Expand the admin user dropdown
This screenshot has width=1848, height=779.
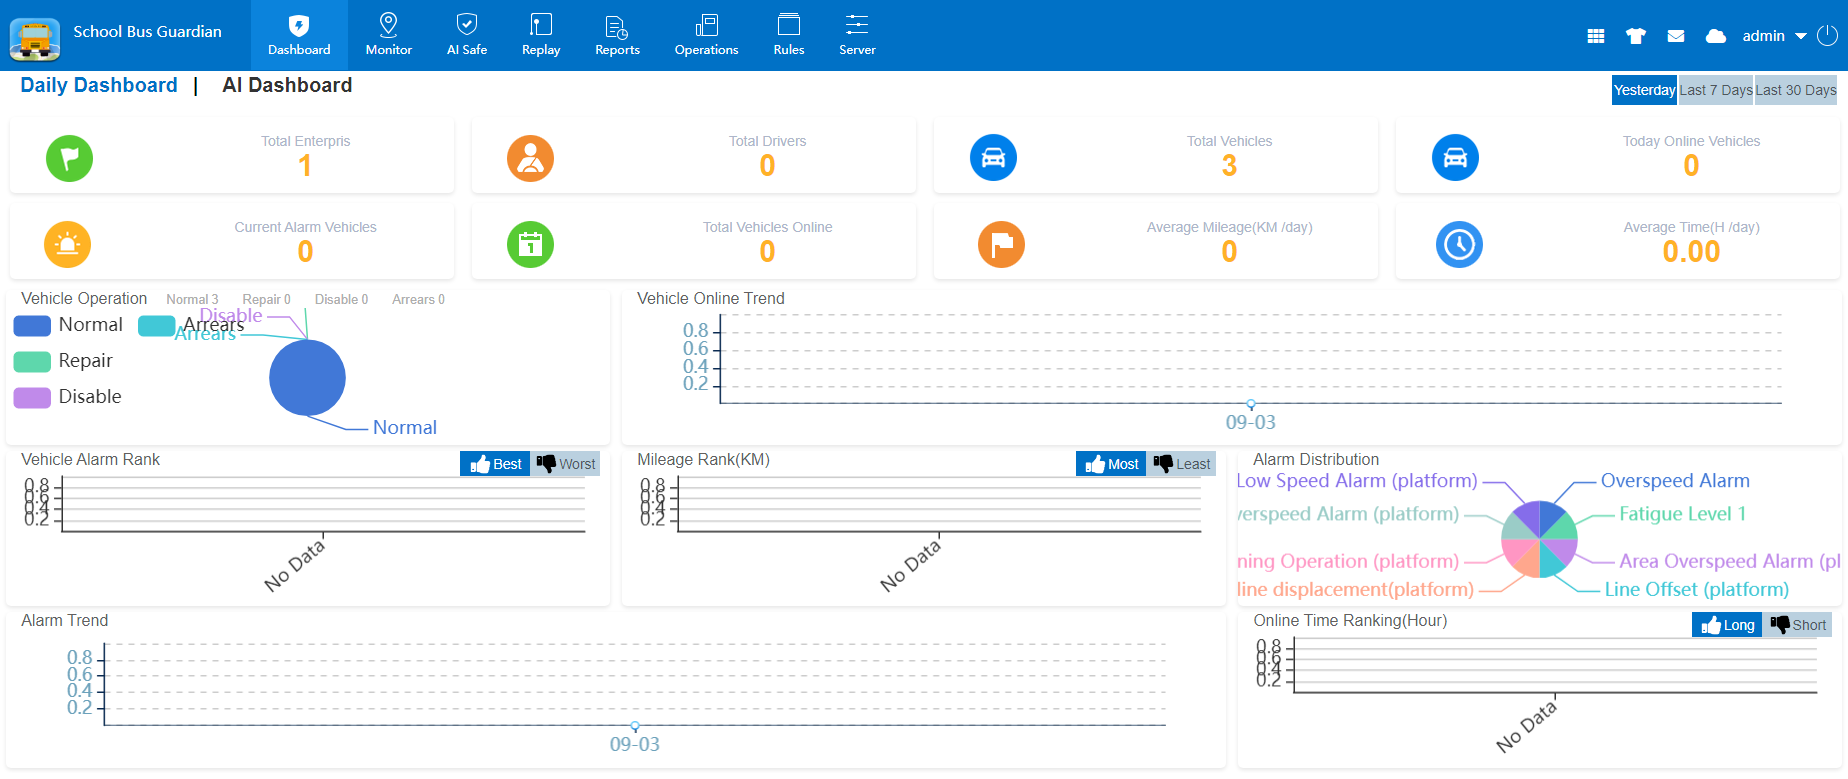1774,36
